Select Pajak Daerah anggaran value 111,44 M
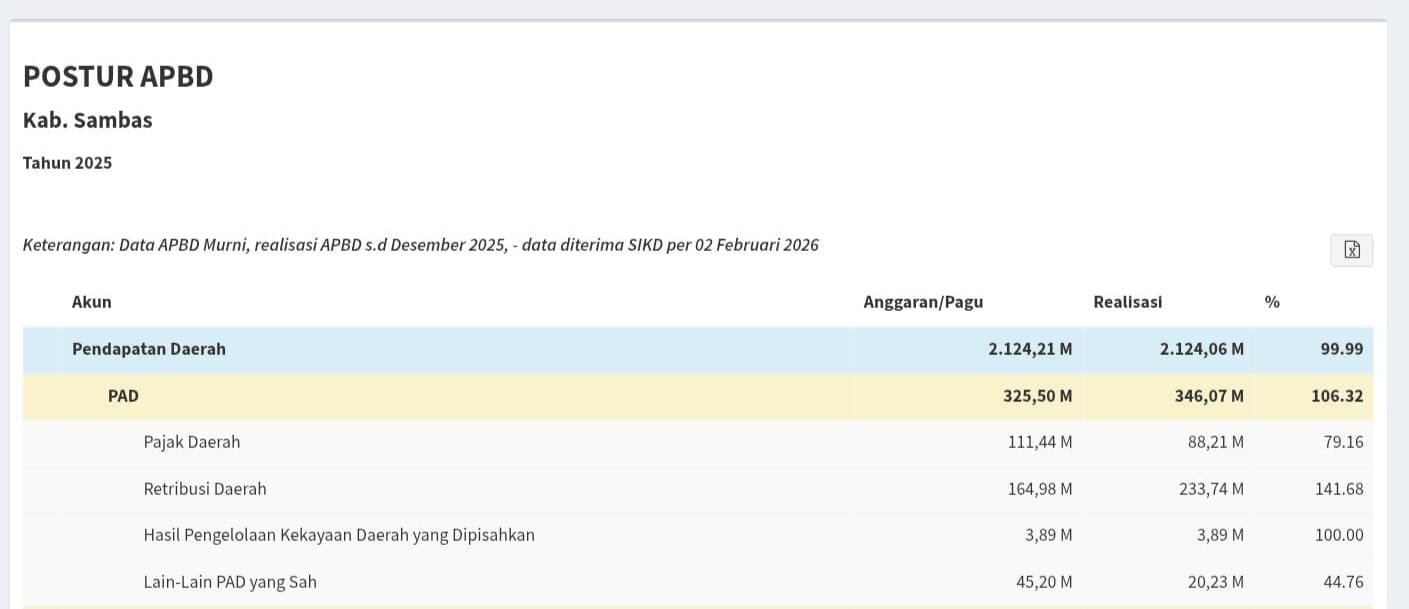This screenshot has height=609, width=1409. click(x=1039, y=442)
